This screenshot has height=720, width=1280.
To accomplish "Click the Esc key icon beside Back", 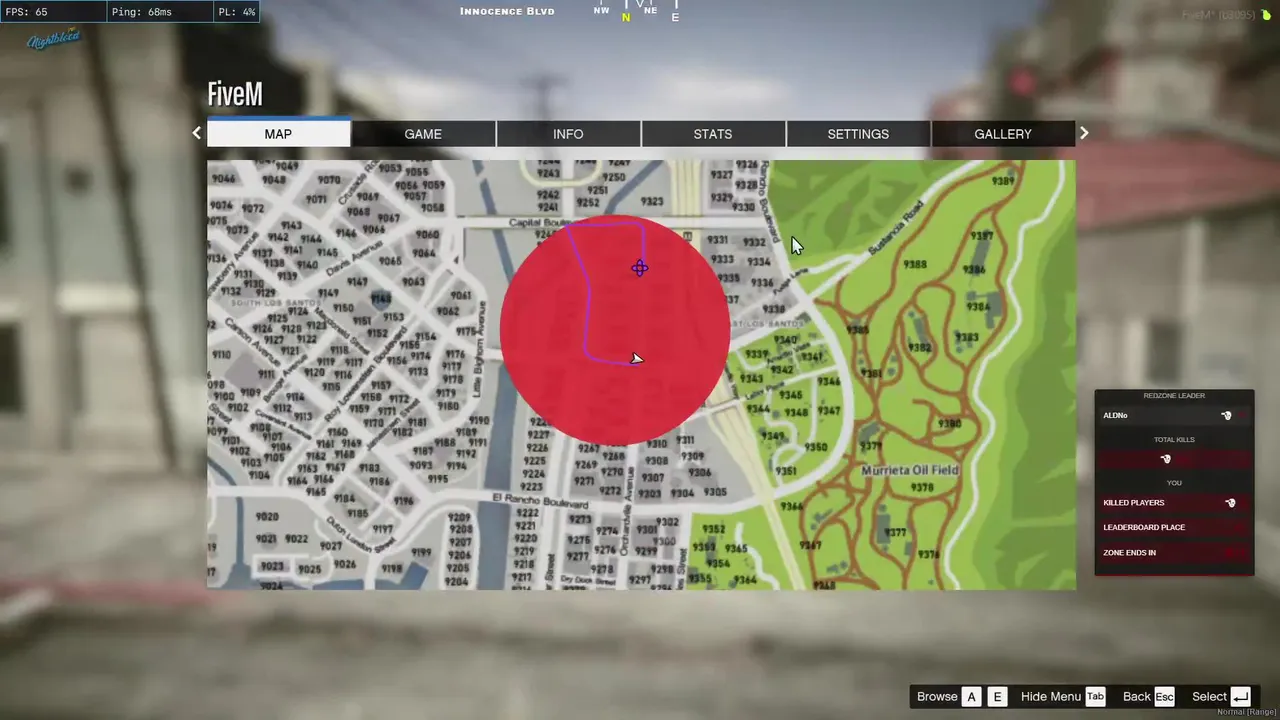I will (1164, 697).
